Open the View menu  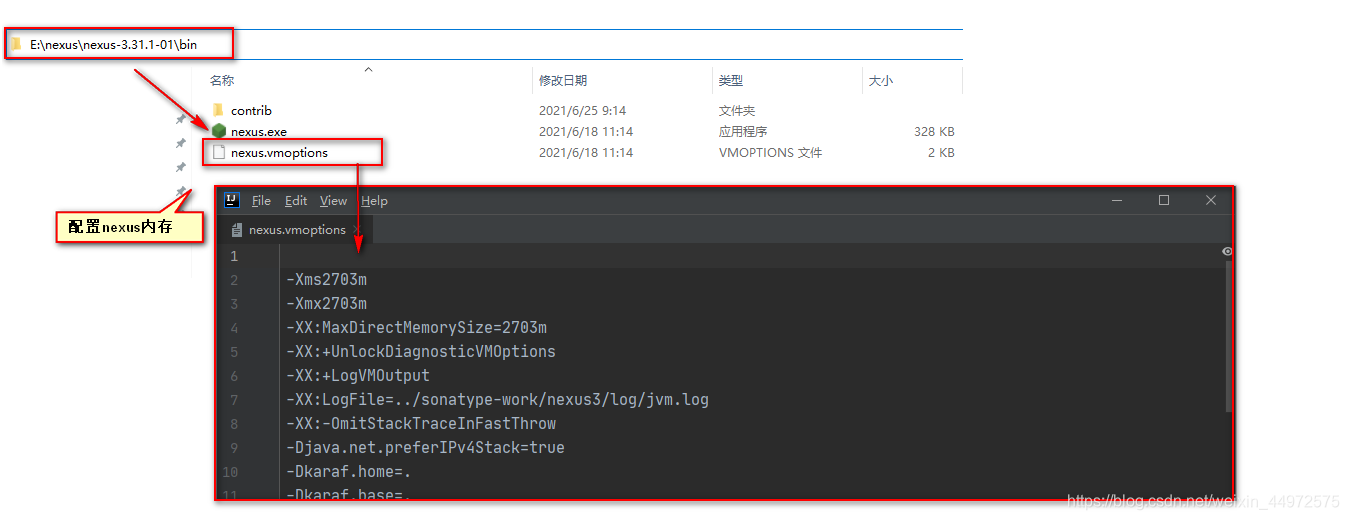[333, 201]
